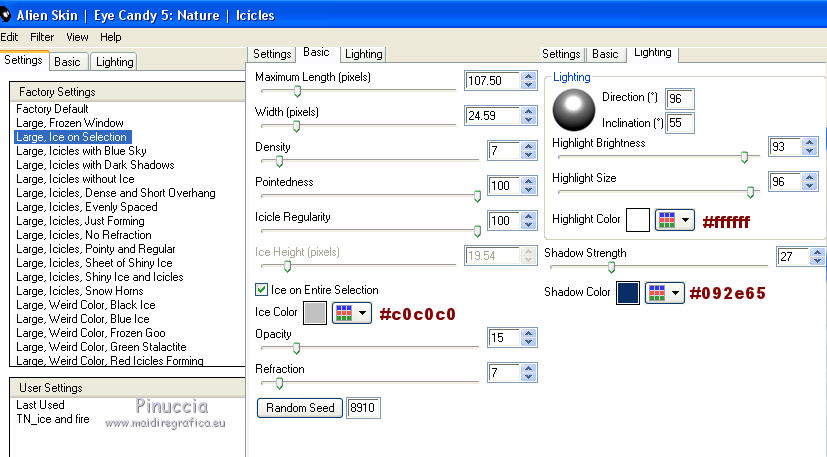The height and width of the screenshot is (457, 827).
Task: Click the Random Seed number field
Action: point(363,408)
